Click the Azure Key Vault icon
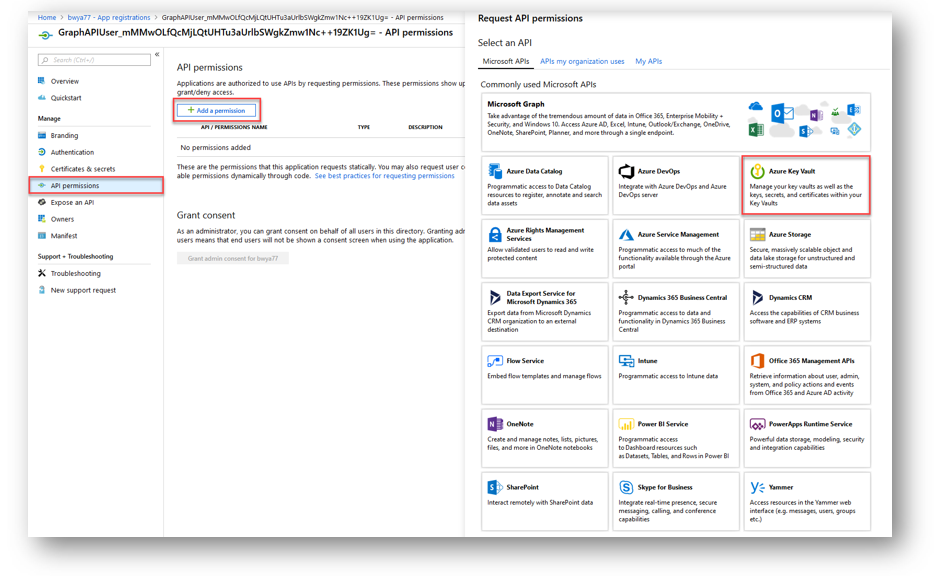This screenshot has width=944, height=576. [x=757, y=172]
